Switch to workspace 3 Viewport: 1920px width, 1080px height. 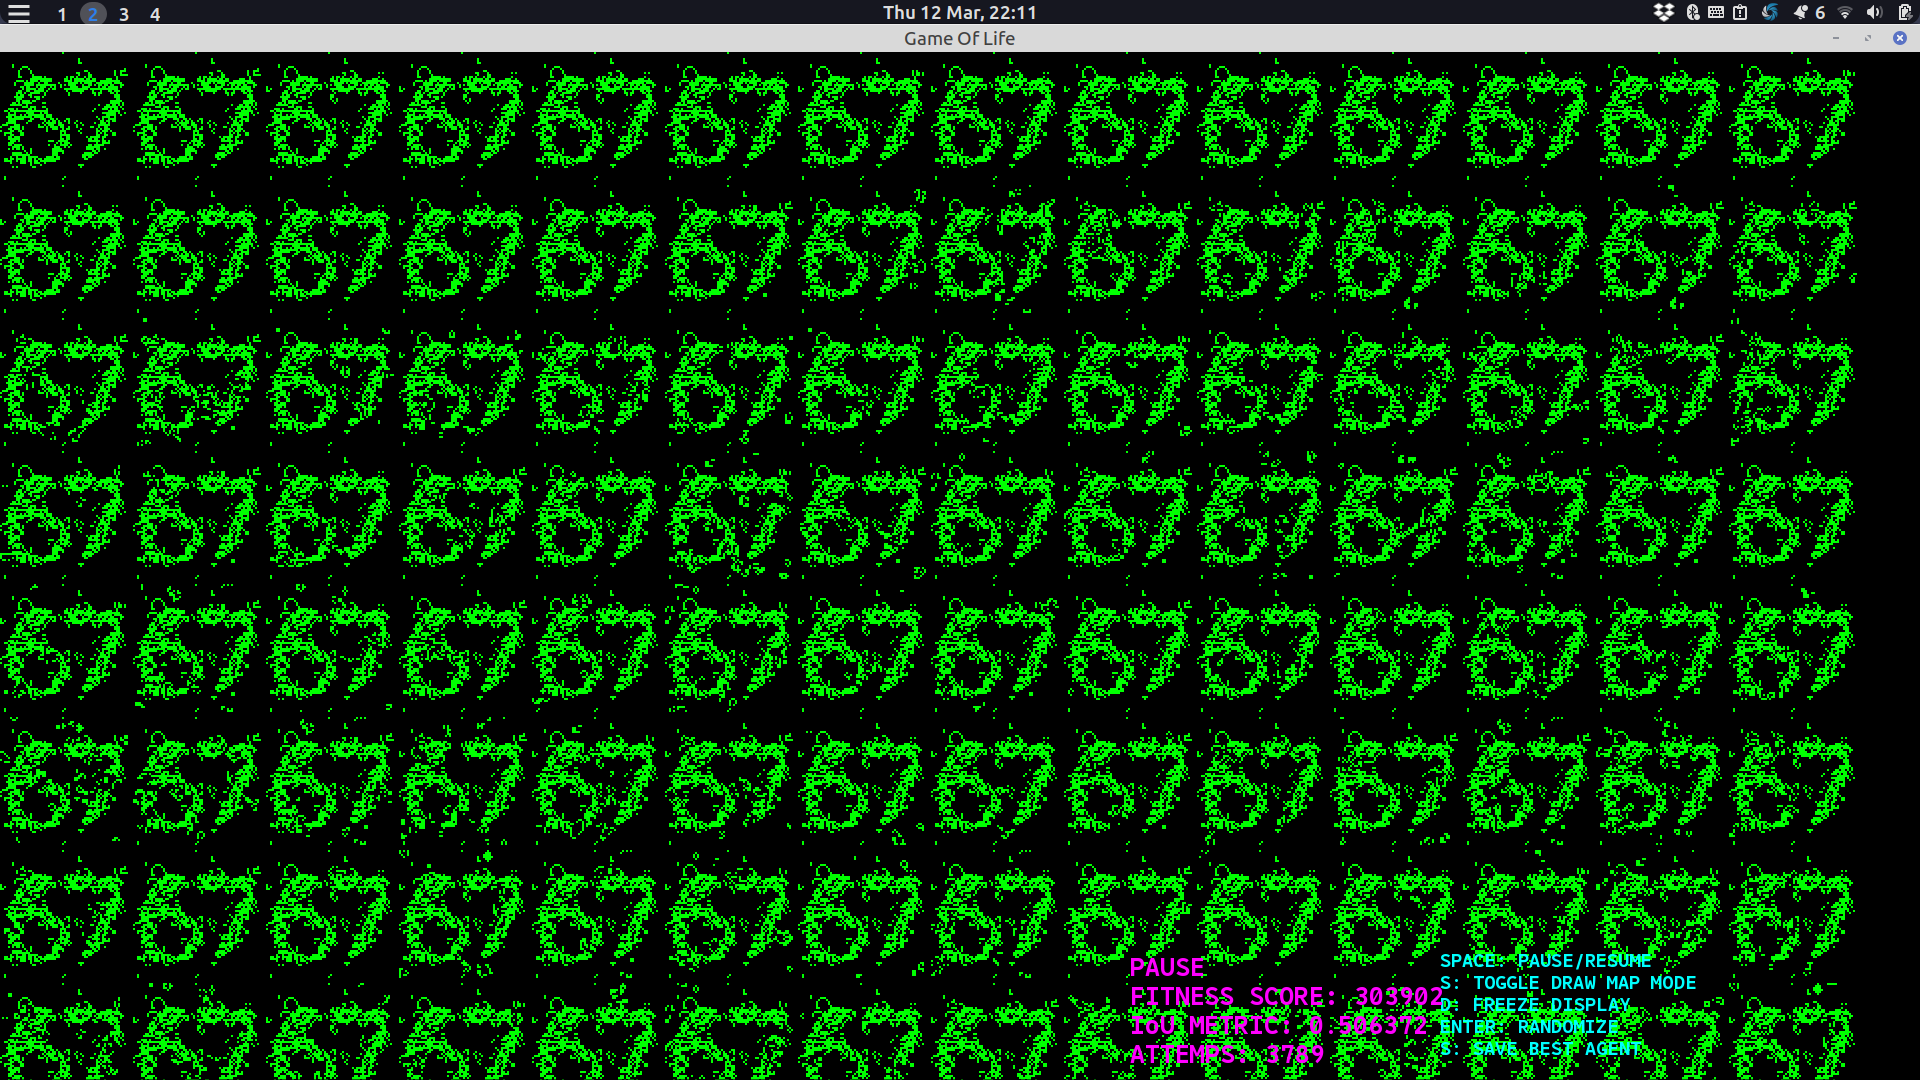tap(124, 14)
